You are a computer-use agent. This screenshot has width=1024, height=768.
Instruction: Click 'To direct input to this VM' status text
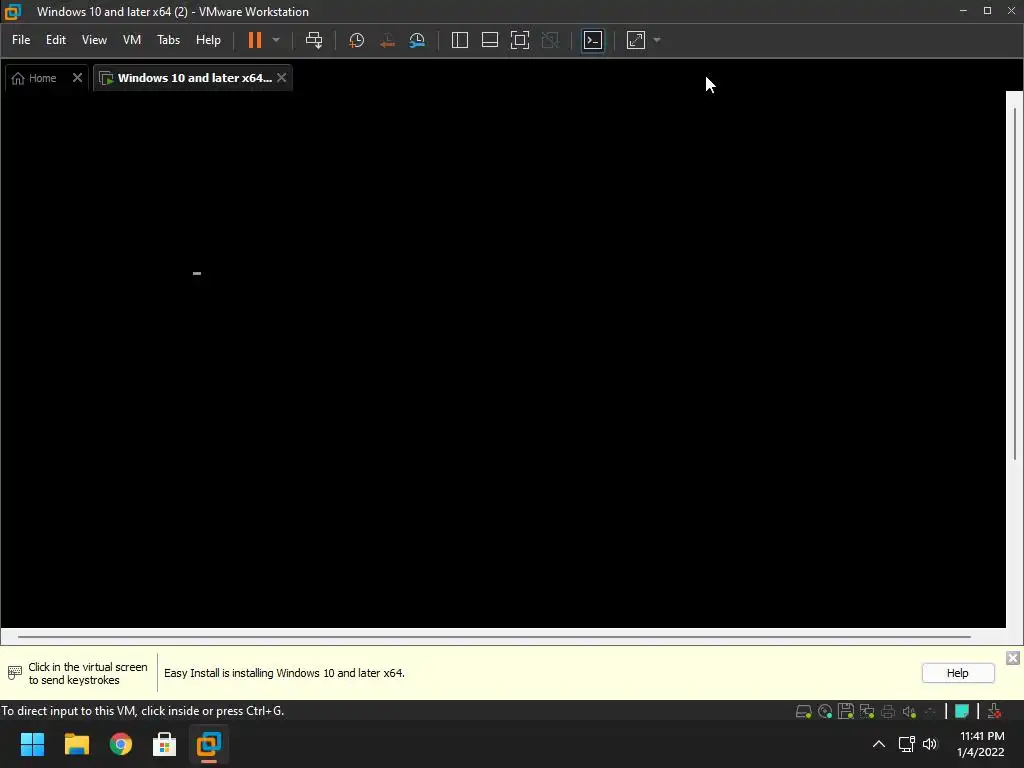(142, 711)
